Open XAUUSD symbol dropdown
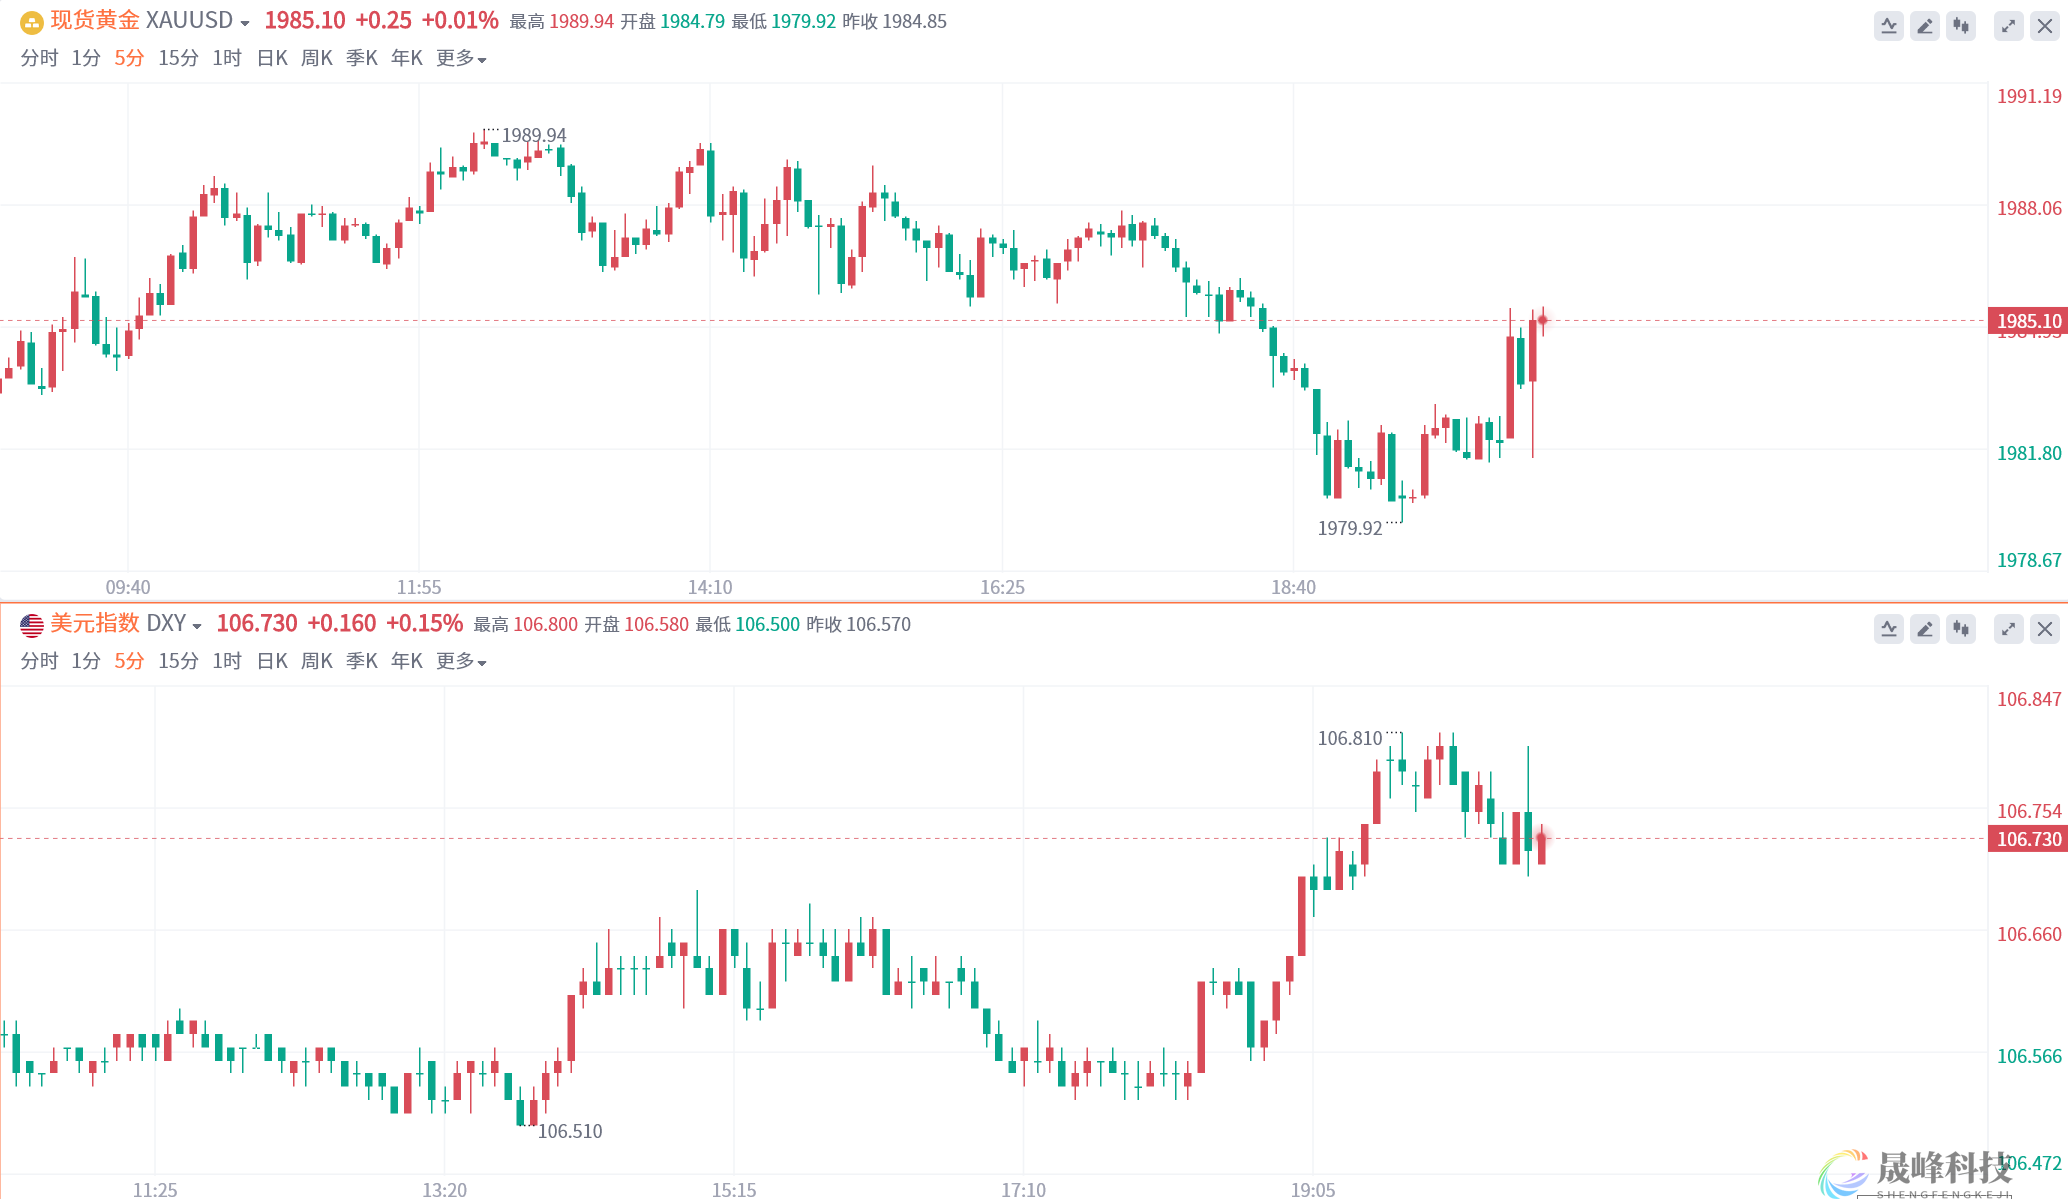 [x=244, y=23]
